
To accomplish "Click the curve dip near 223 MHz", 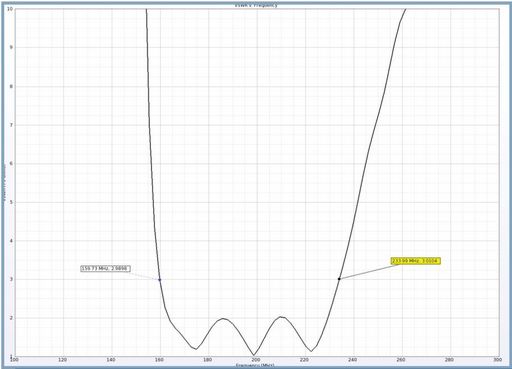I will coord(311,351).
